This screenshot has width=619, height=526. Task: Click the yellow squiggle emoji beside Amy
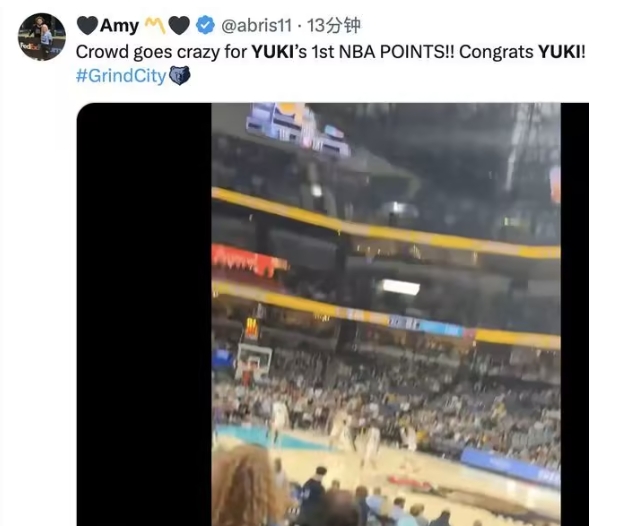coord(155,26)
